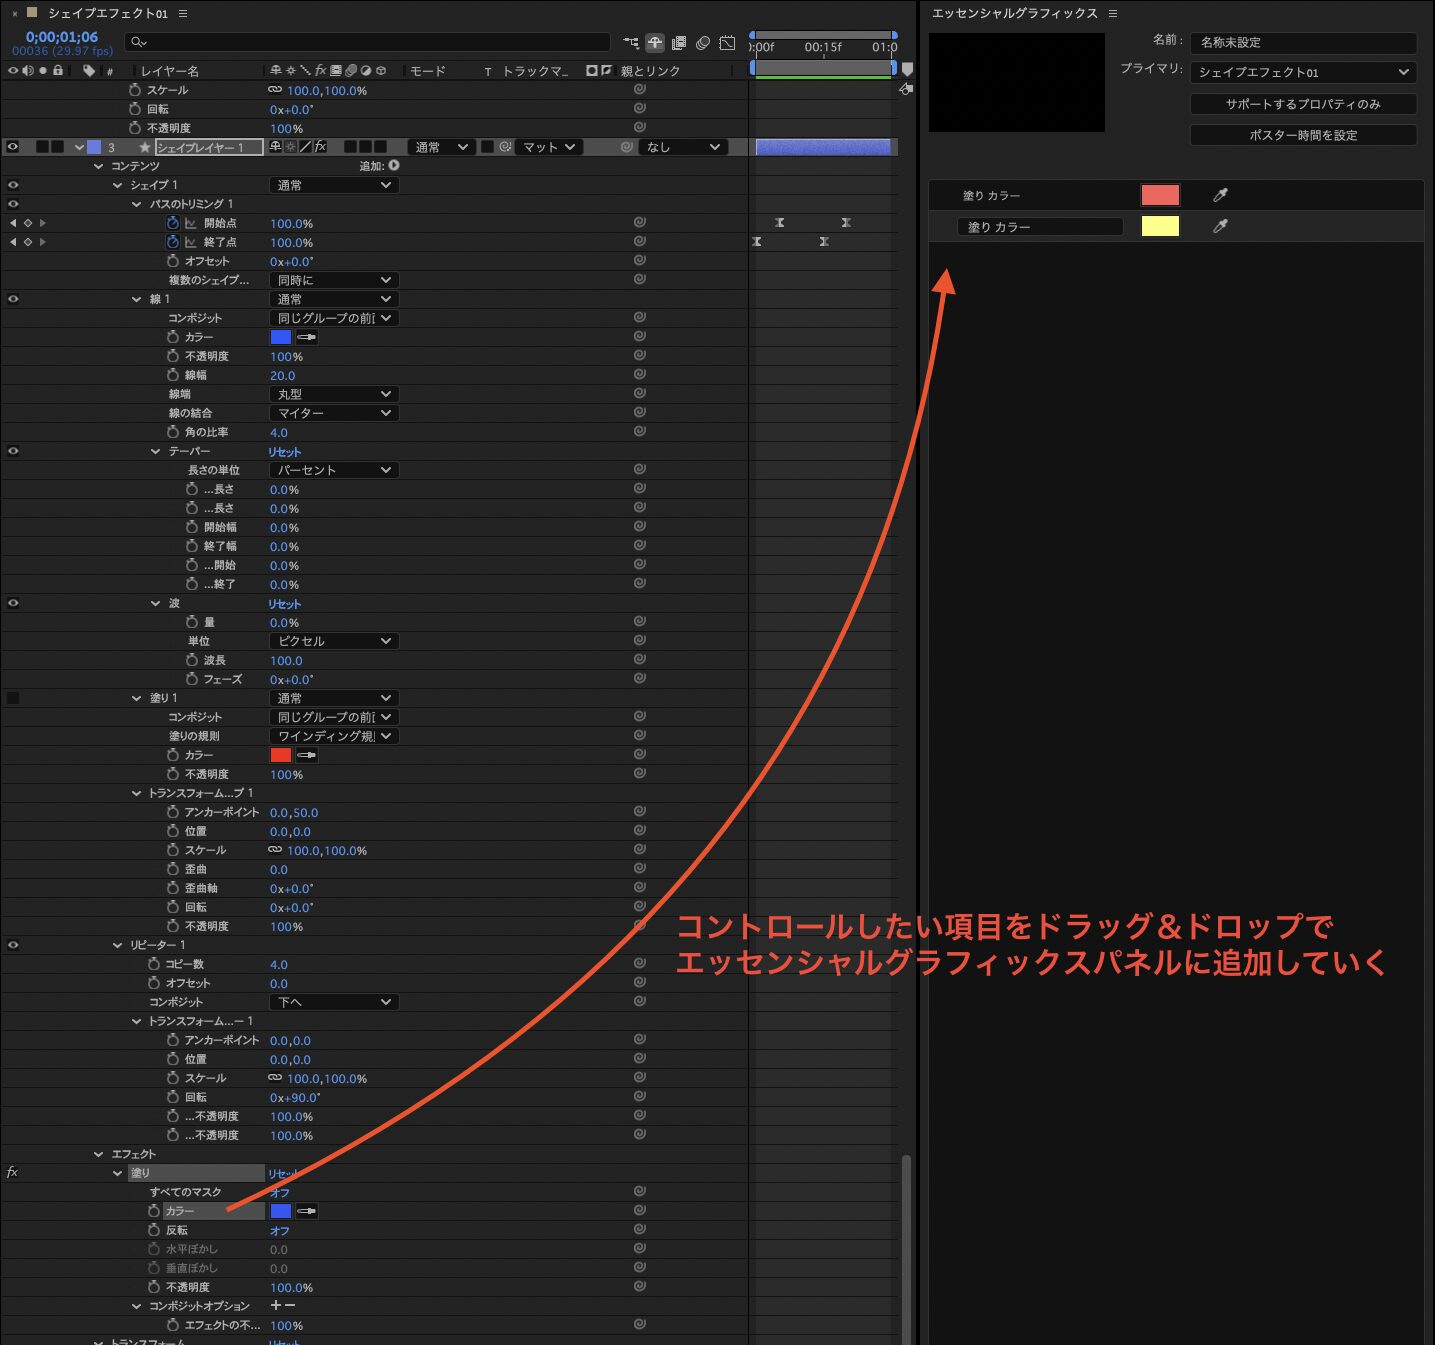1435x1345 pixels.
Task: Select the シェイプエフェクト01 timeline tab
Action: click(x=108, y=13)
